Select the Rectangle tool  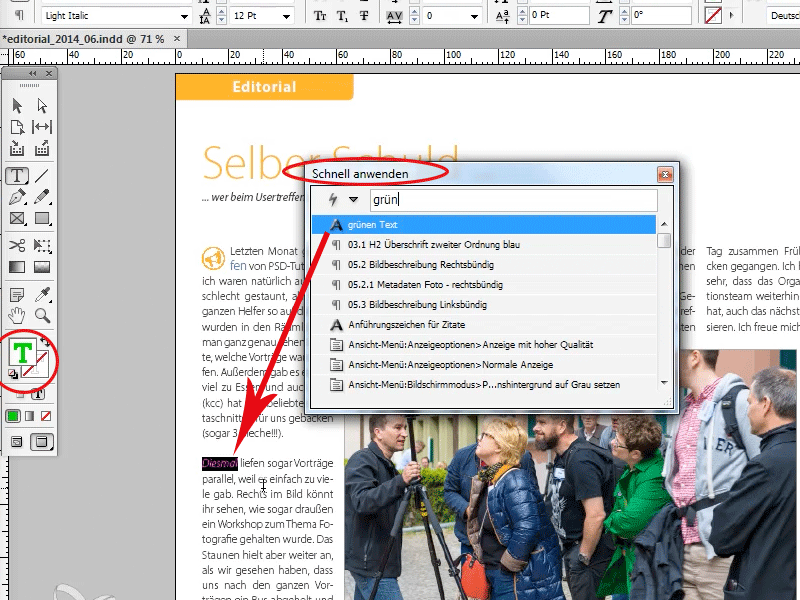click(x=42, y=218)
